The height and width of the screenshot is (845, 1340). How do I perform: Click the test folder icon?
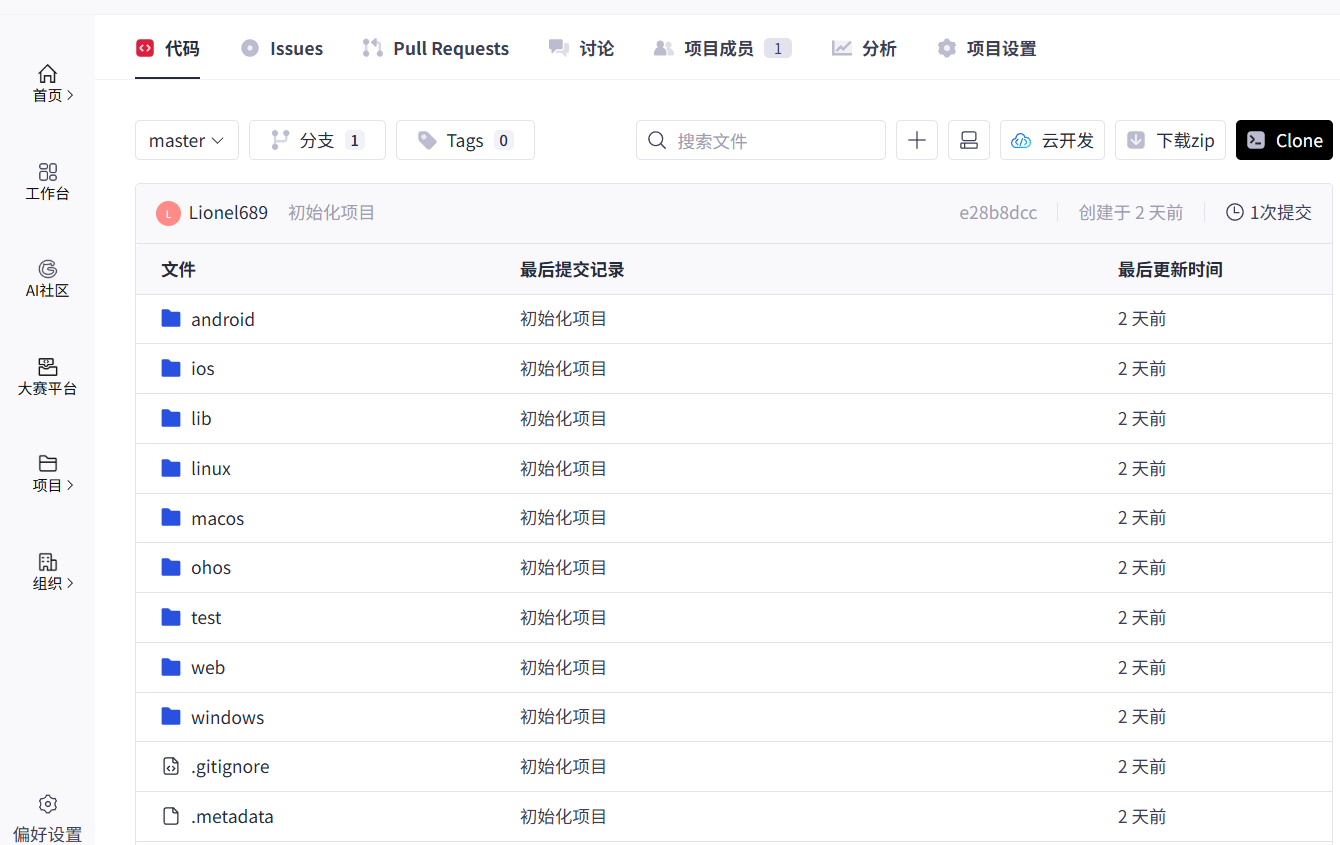[x=171, y=617]
